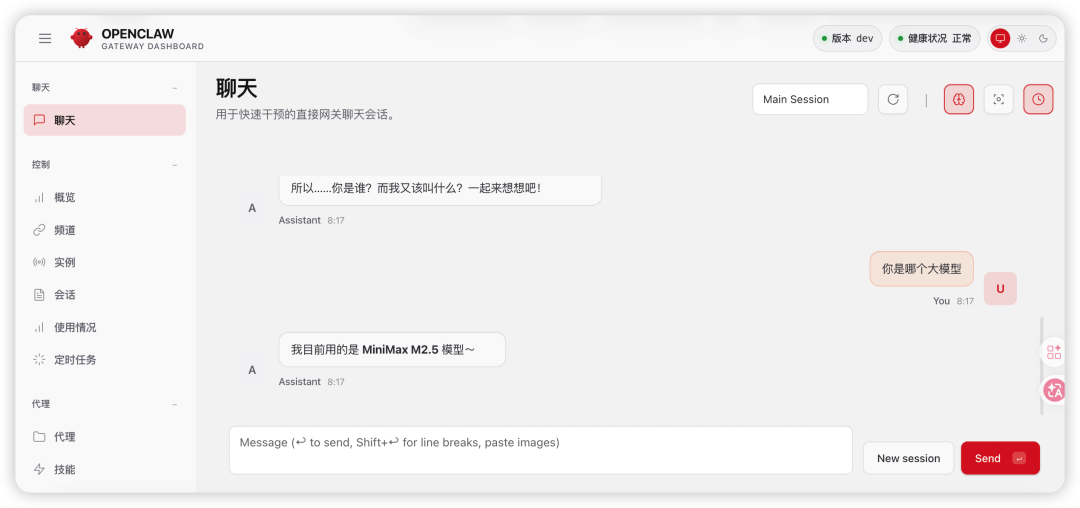
Task: Switch to light theme sun icon
Action: coord(1022,39)
